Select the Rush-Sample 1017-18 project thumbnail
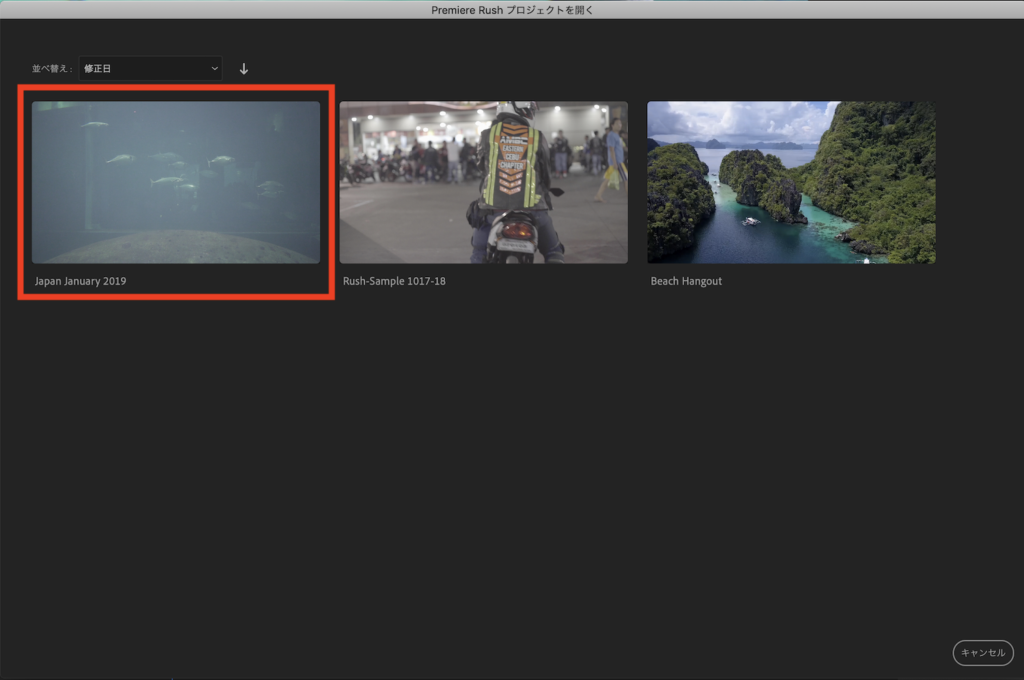 click(x=483, y=182)
